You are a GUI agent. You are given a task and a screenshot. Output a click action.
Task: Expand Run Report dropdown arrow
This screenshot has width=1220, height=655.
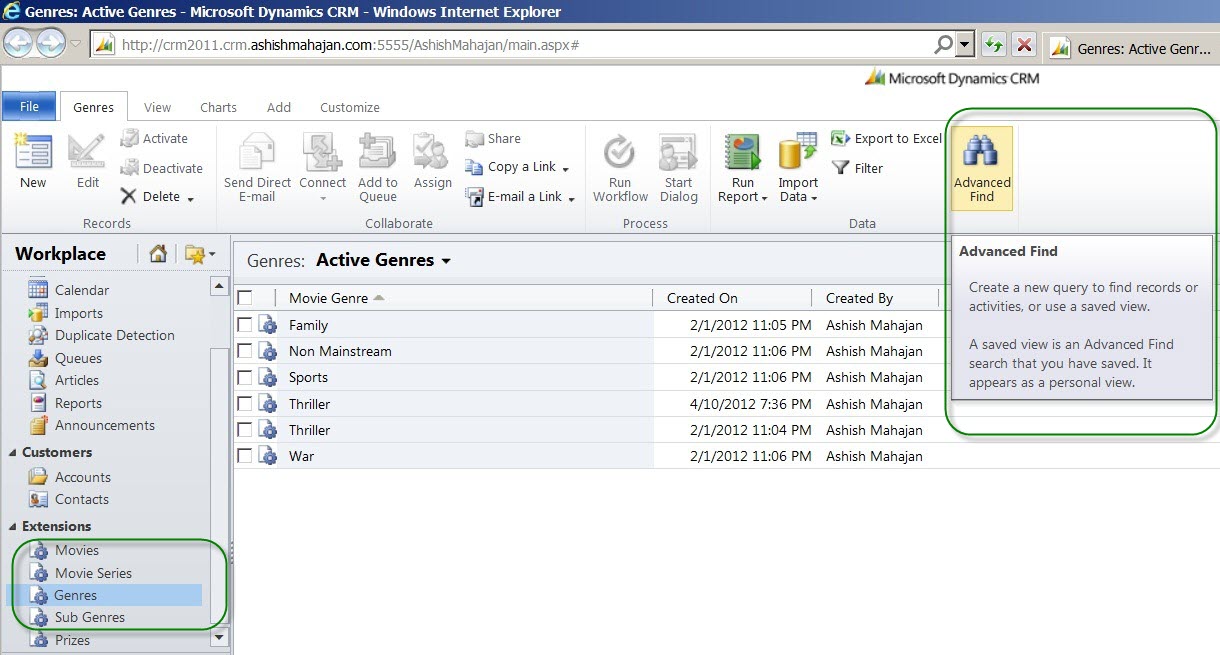(x=764, y=198)
